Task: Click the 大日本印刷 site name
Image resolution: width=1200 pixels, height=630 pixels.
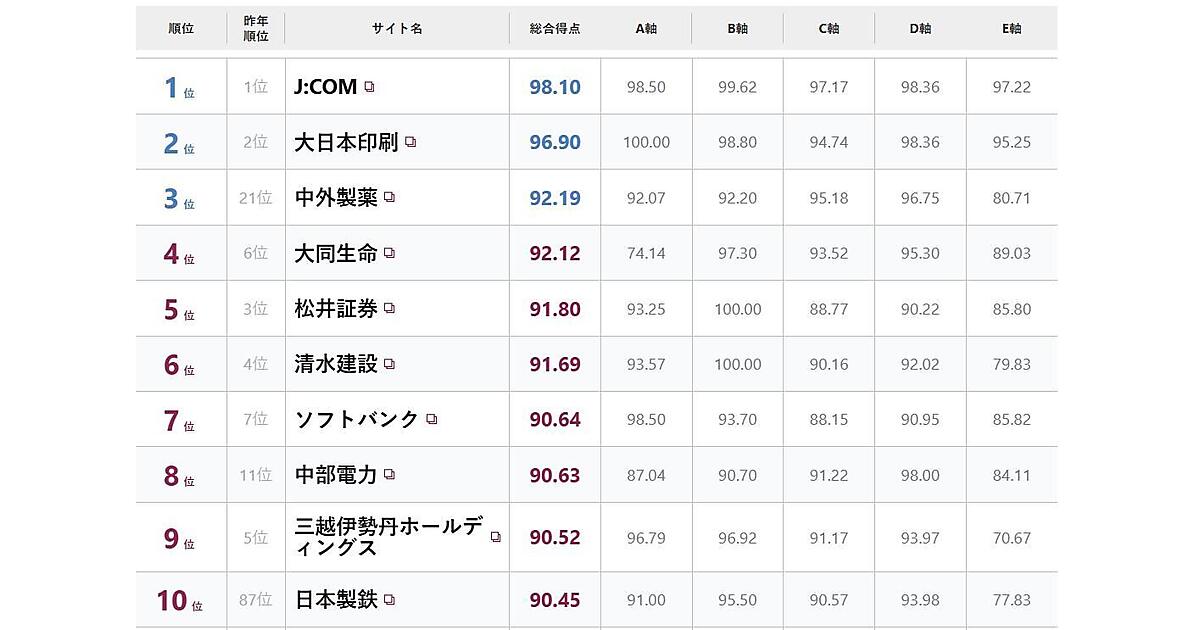Action: [346, 143]
